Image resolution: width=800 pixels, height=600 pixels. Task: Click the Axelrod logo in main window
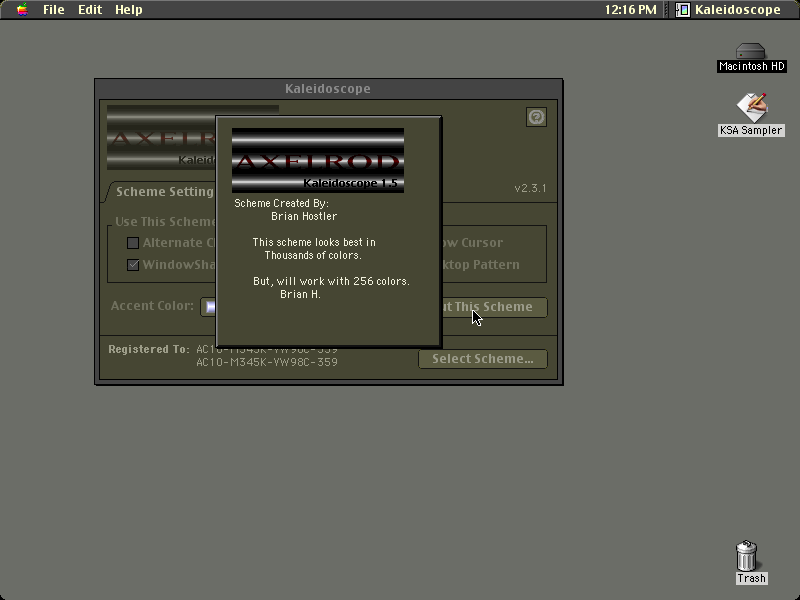click(x=161, y=137)
